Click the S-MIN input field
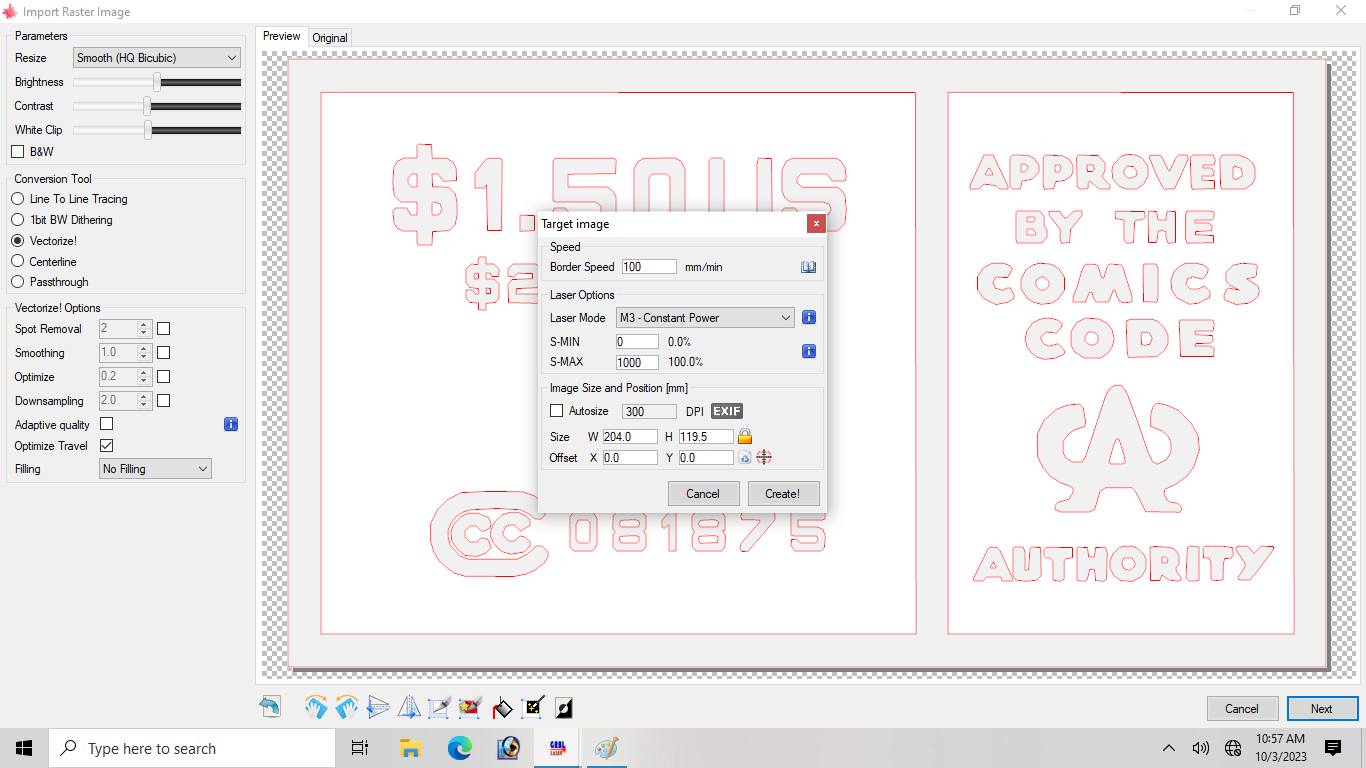 click(x=637, y=342)
